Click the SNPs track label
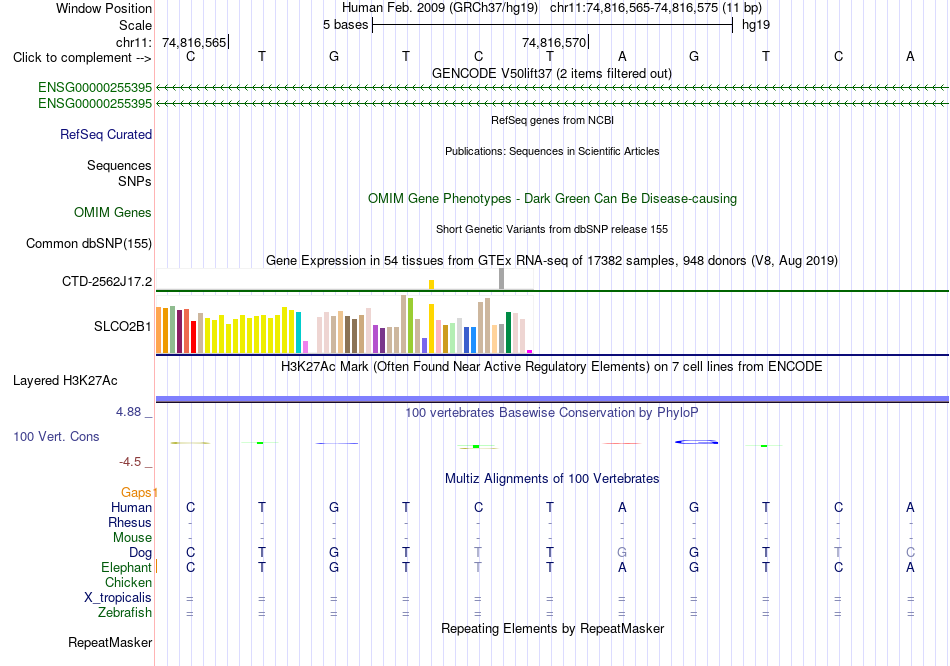The image size is (950, 666). pyautogui.click(x=135, y=181)
